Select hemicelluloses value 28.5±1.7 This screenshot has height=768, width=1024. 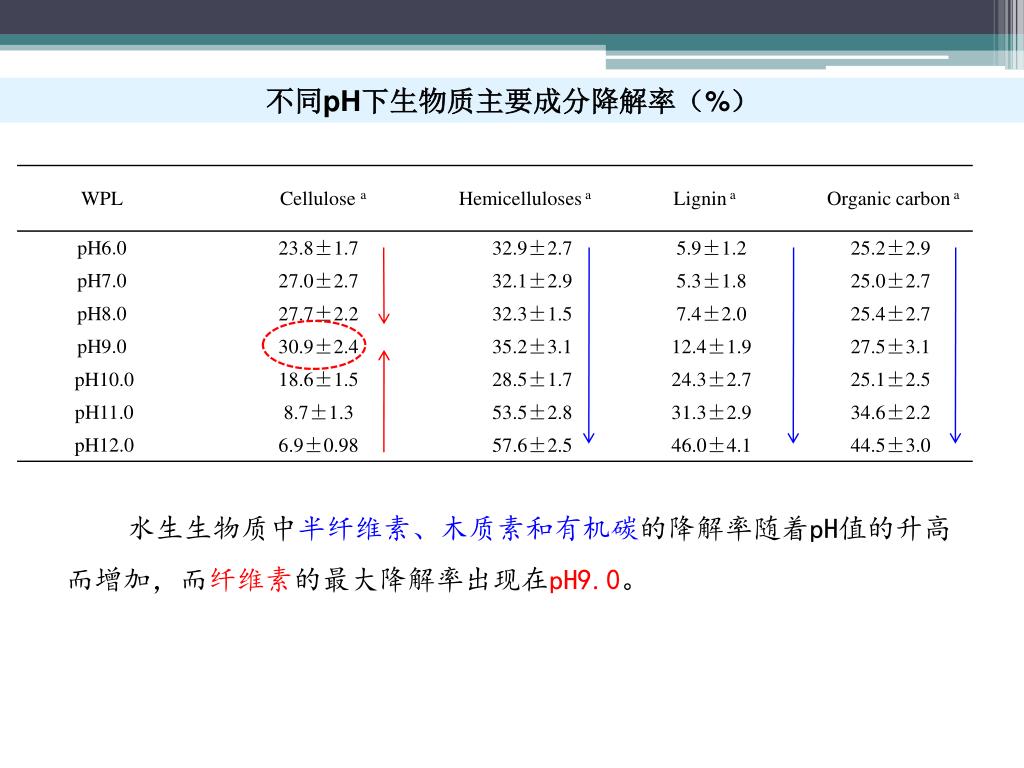coord(532,379)
